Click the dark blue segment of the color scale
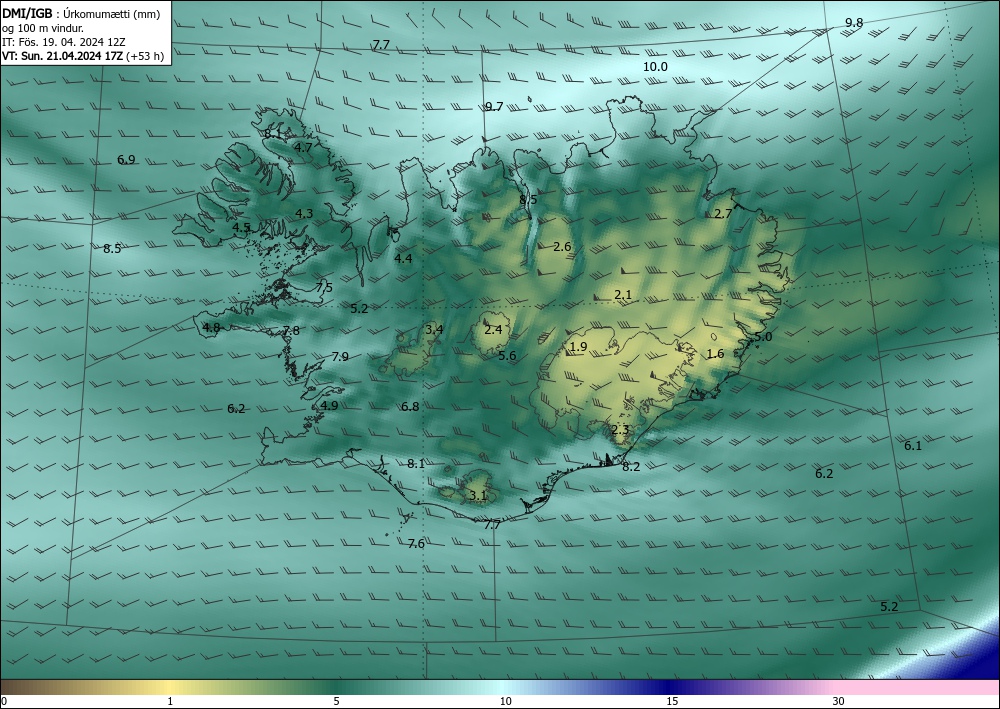Screen dimensions: 1000x709 670,687
